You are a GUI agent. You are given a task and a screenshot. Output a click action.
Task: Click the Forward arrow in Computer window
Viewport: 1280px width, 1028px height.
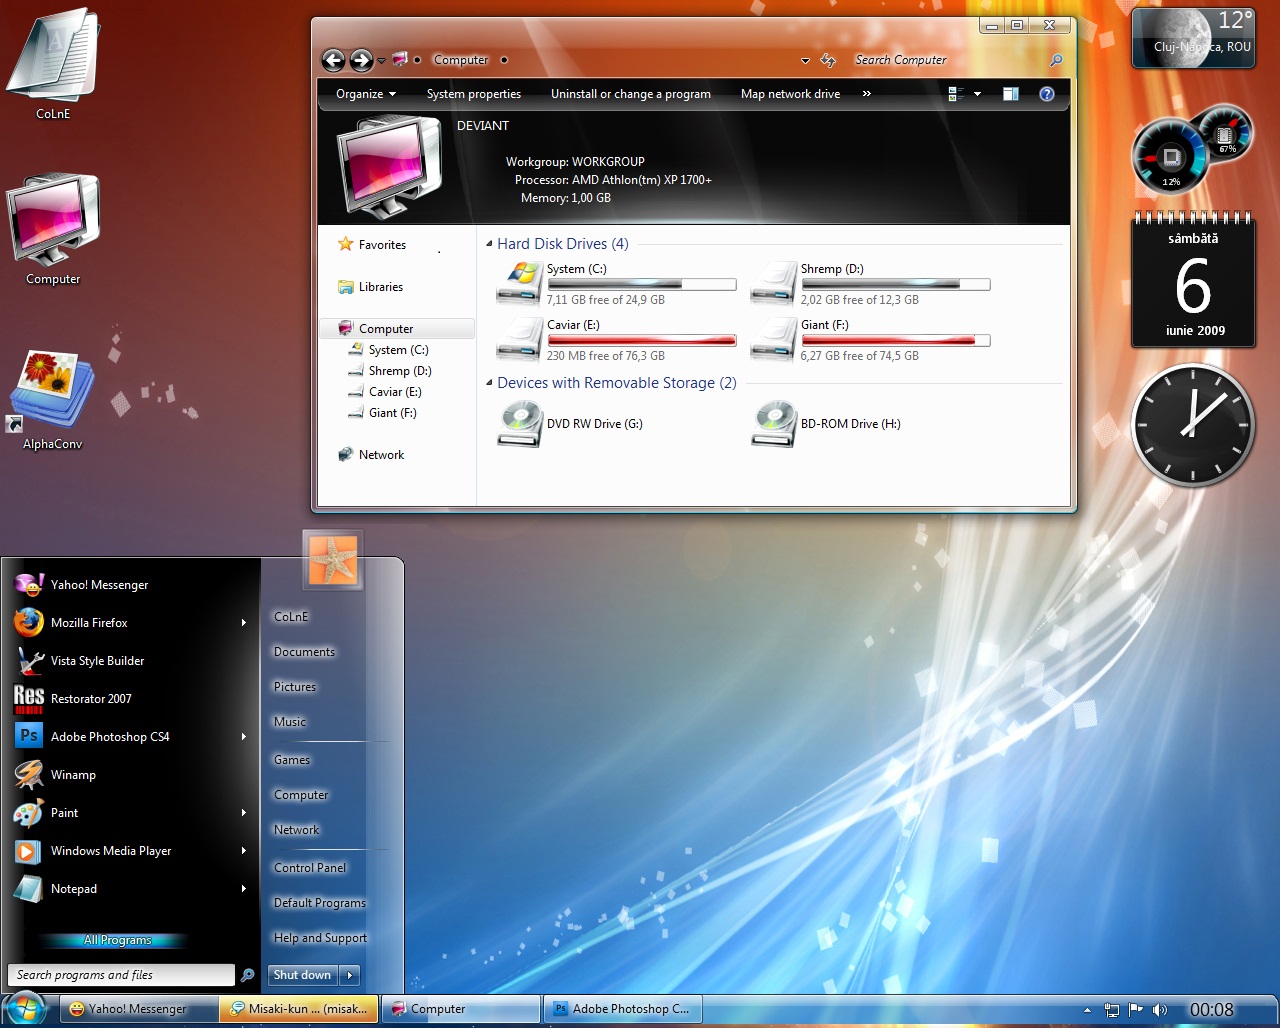[361, 60]
